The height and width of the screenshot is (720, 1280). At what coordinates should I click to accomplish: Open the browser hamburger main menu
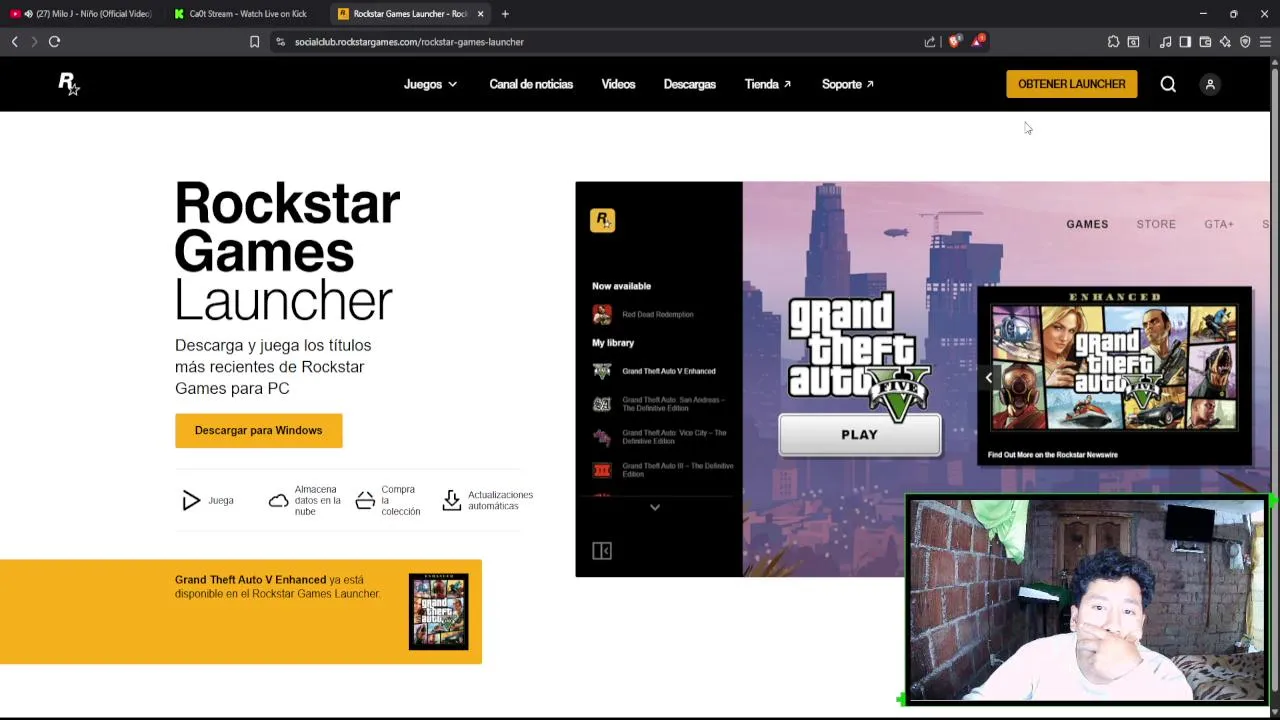click(x=1265, y=42)
